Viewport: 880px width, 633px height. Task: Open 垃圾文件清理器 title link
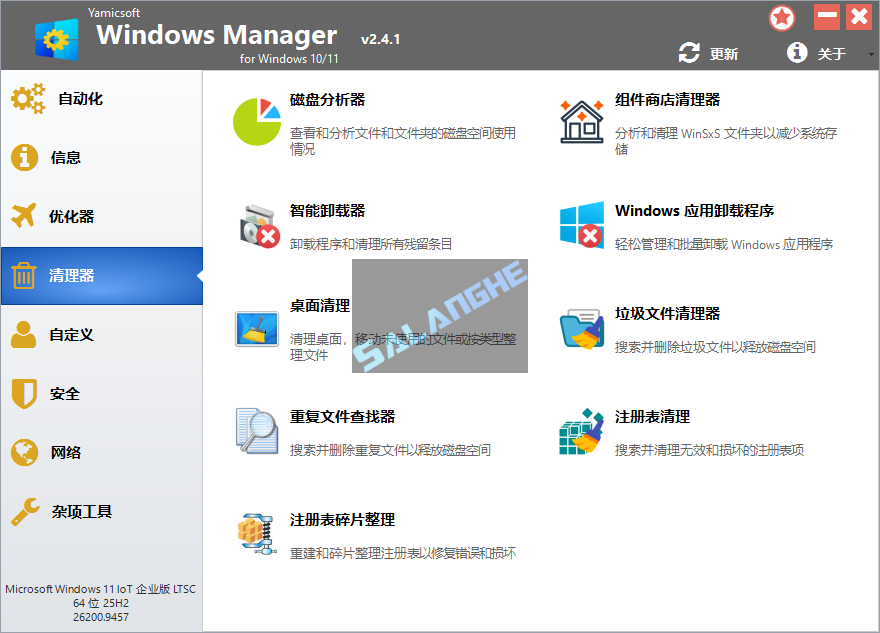coord(668,314)
